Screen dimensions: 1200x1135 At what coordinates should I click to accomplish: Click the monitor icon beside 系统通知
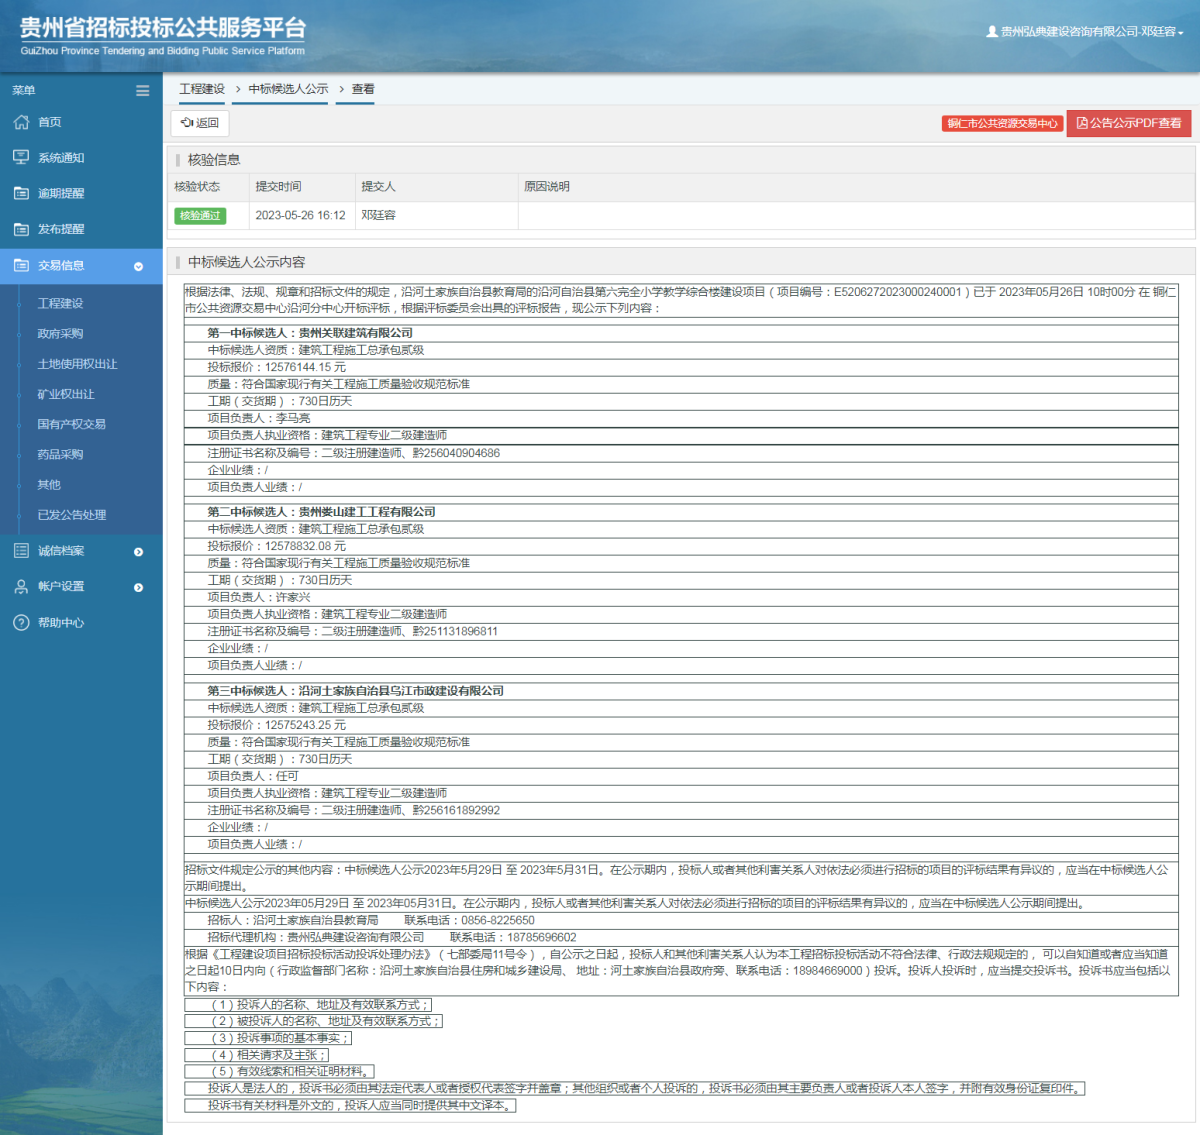click(21, 158)
